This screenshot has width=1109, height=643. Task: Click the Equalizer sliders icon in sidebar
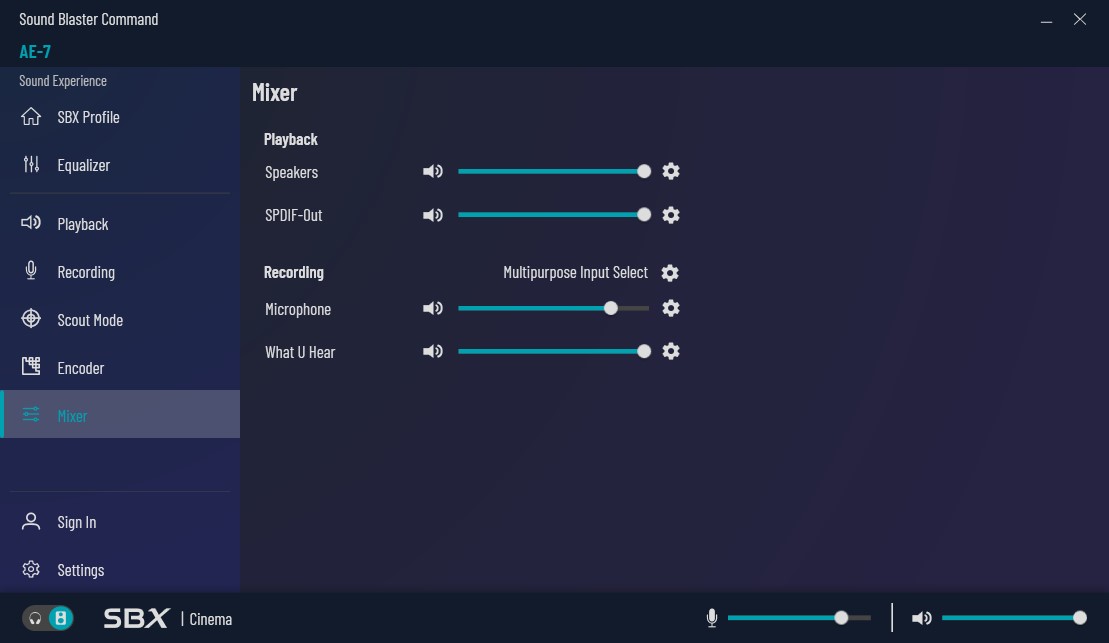[x=30, y=164]
